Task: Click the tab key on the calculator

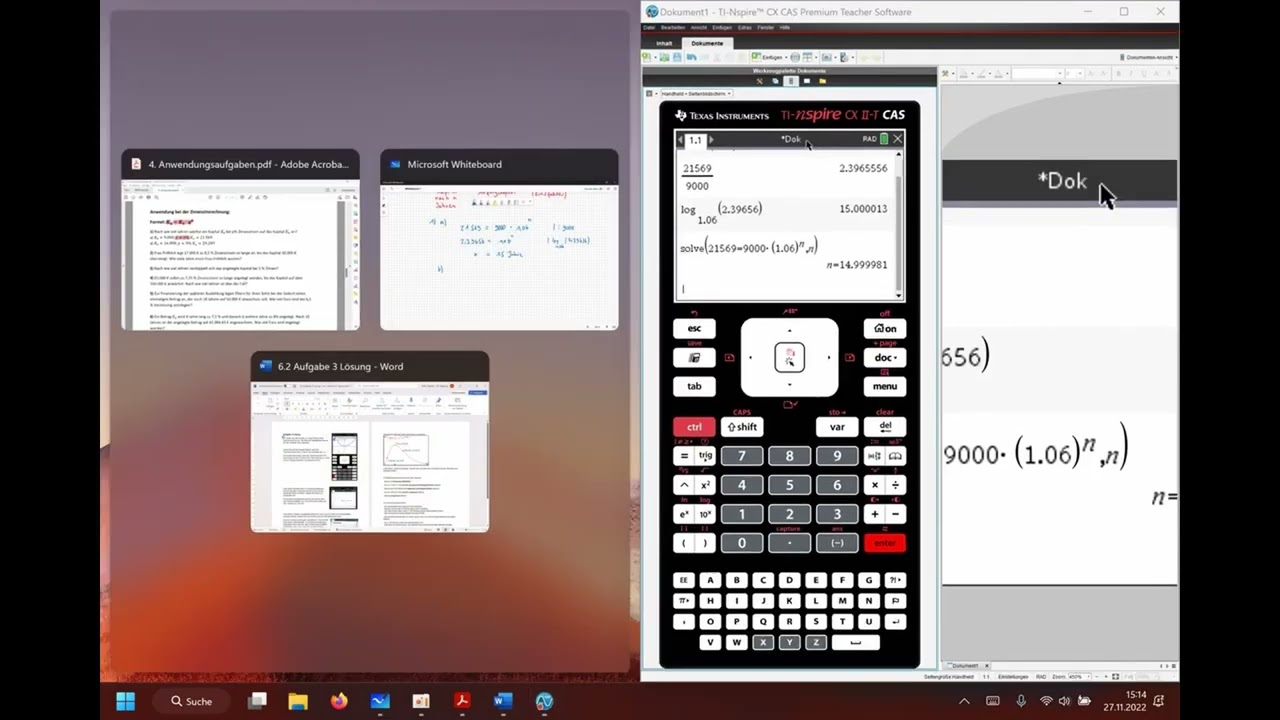Action: click(694, 386)
